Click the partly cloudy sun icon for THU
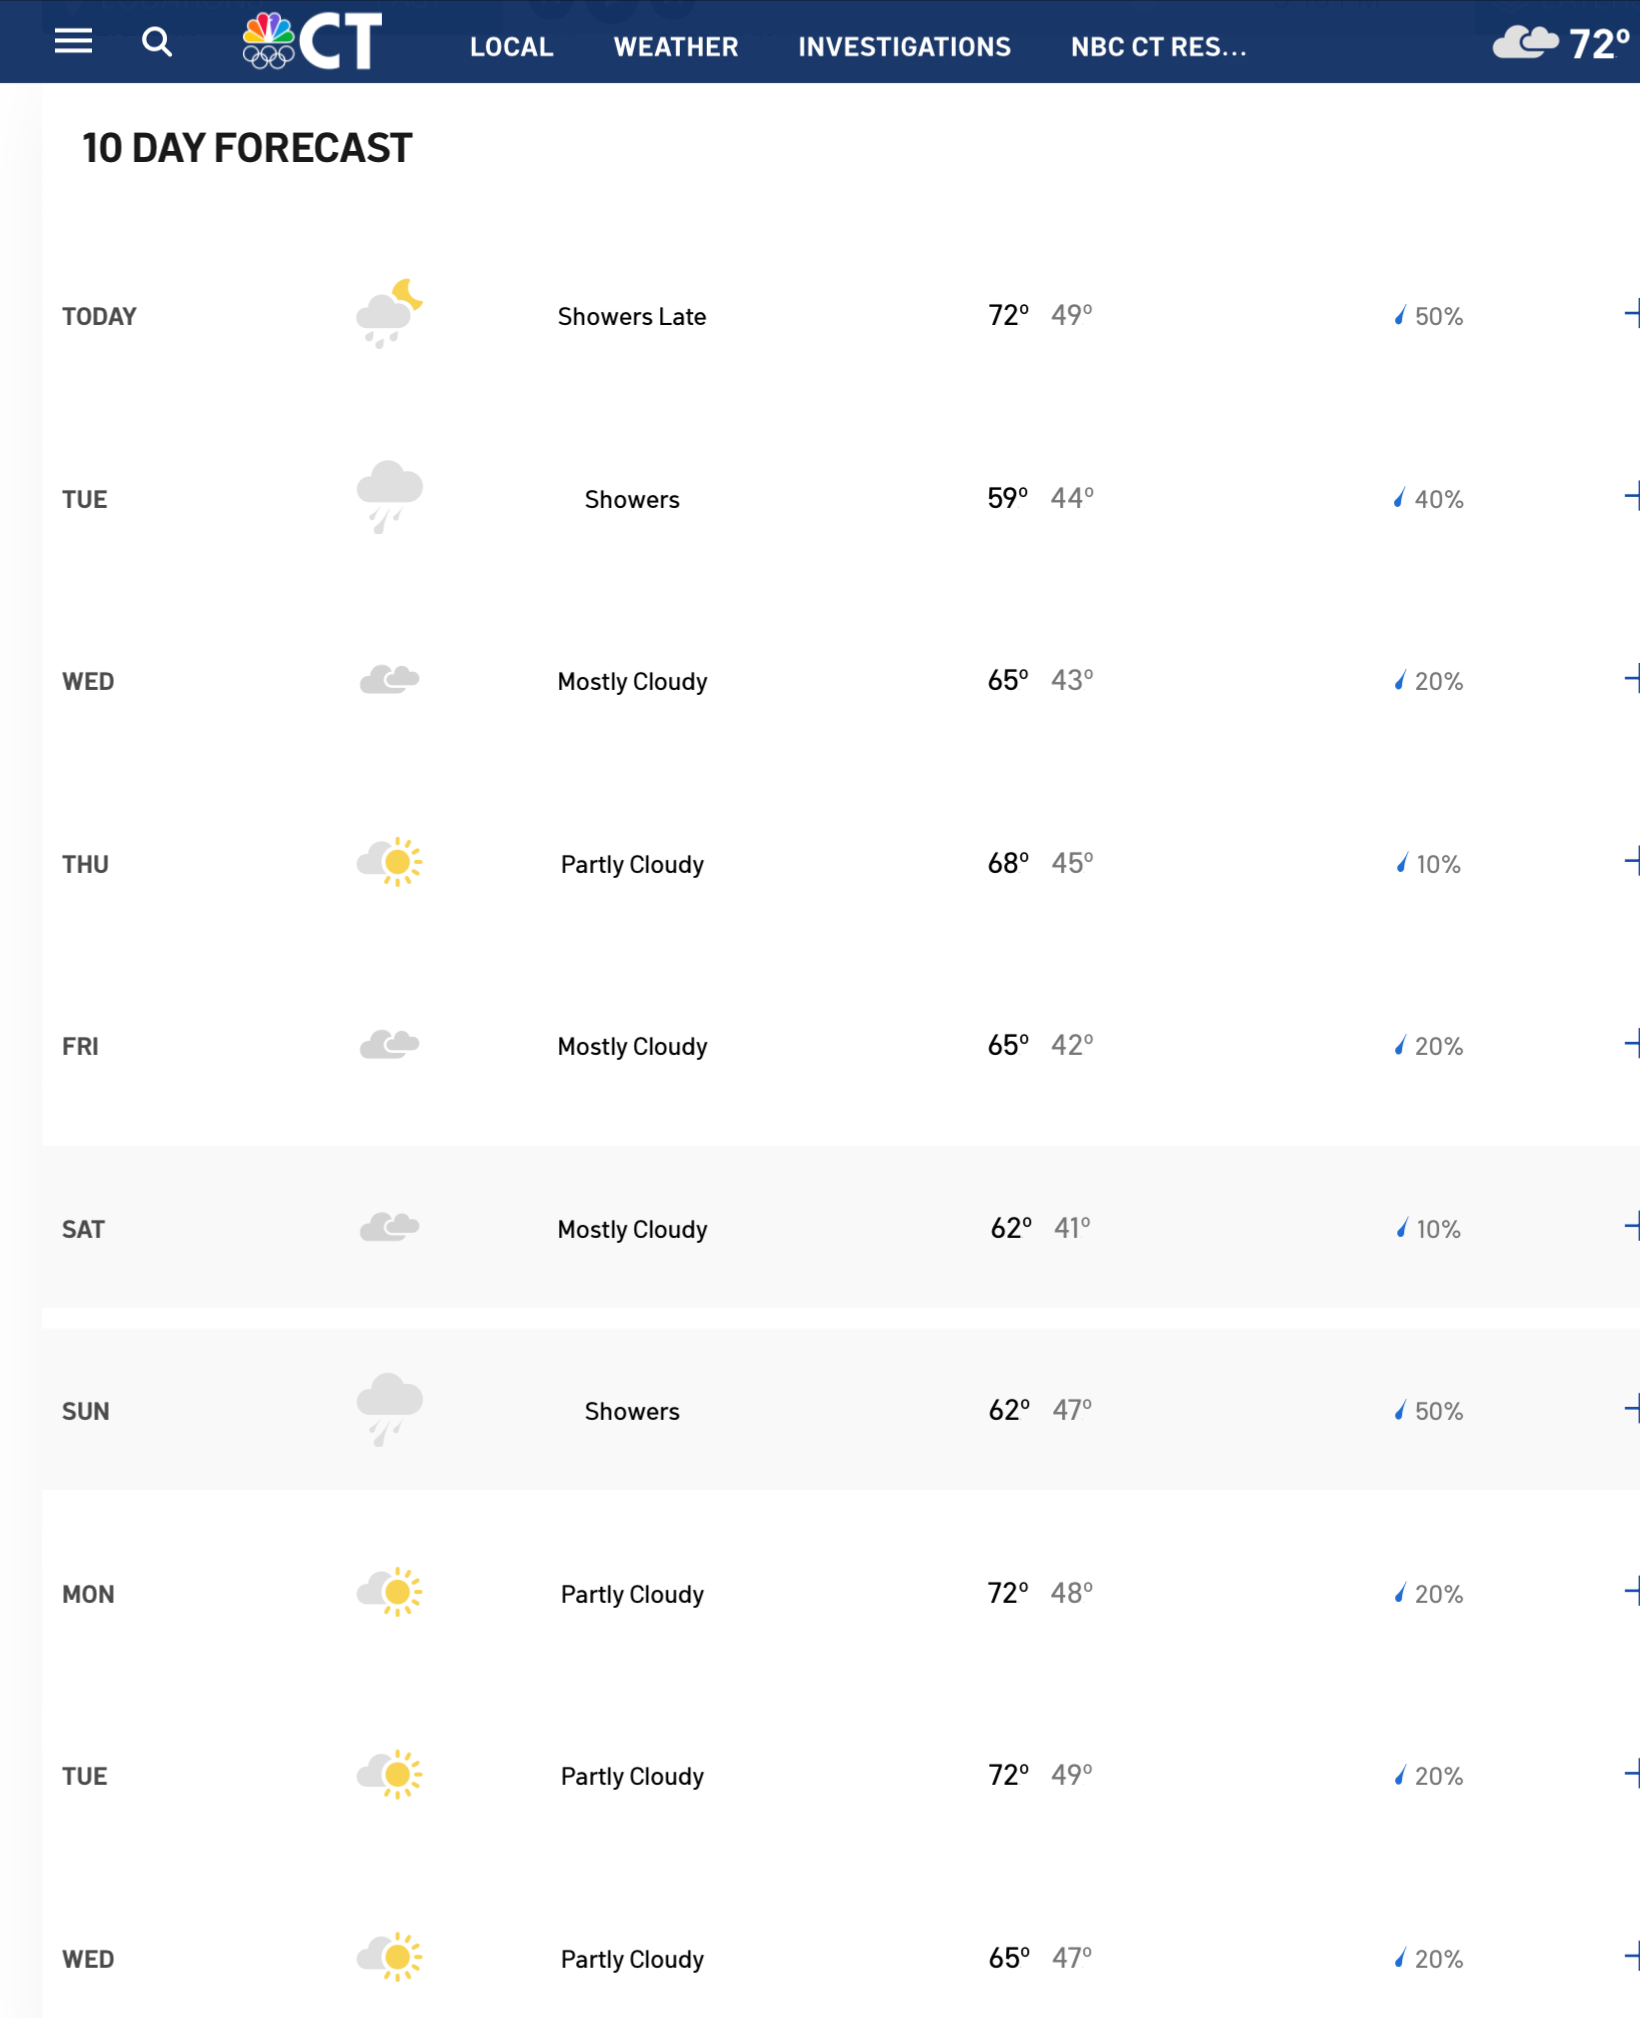 click(389, 862)
